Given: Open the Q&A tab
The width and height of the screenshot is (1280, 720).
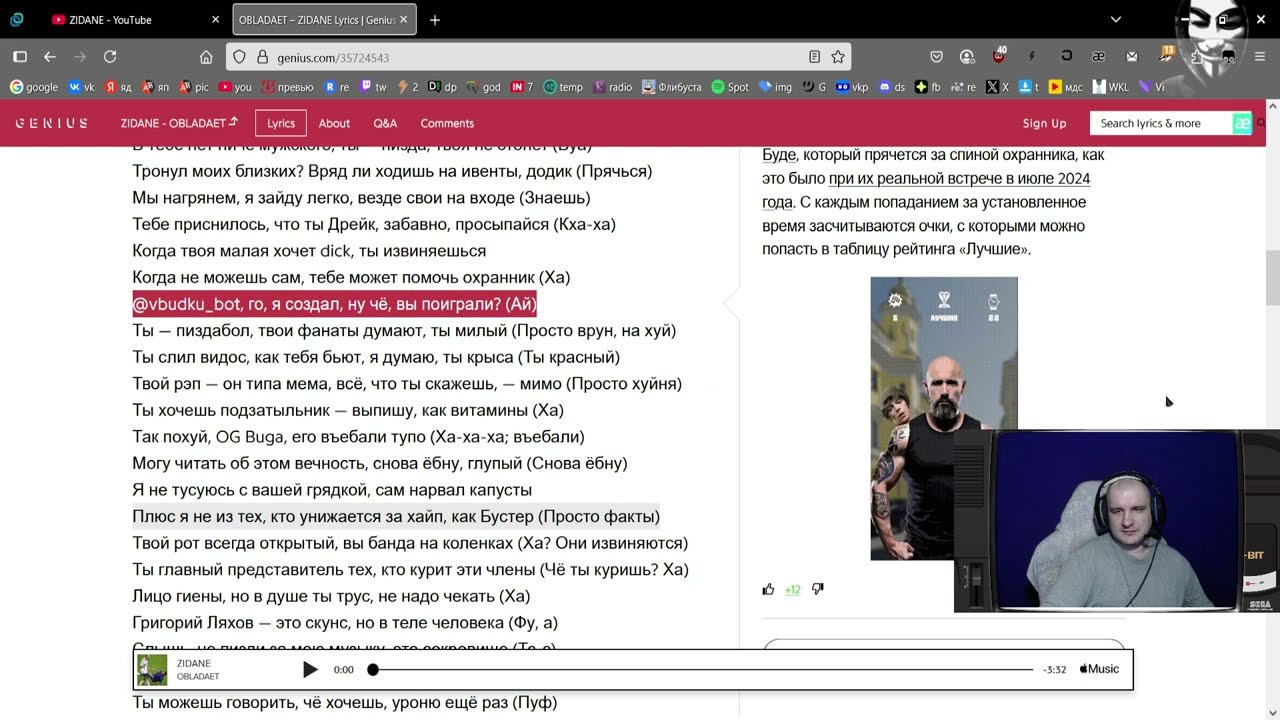Looking at the screenshot, I should click(x=385, y=123).
